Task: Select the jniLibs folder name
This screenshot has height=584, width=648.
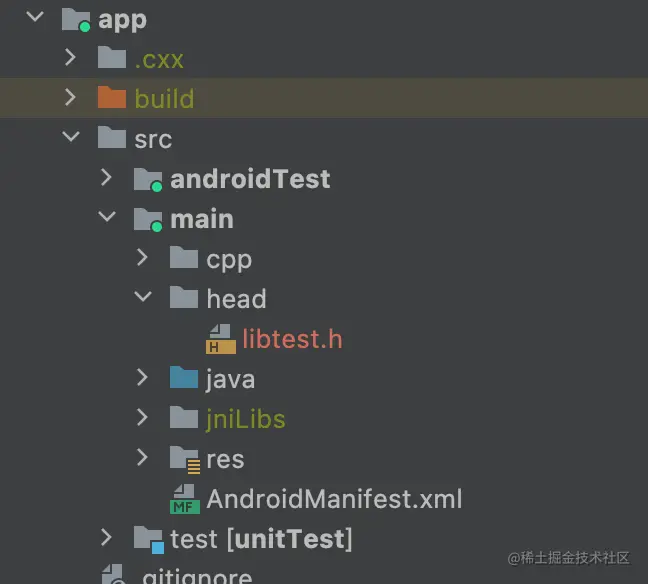Action: (x=245, y=420)
